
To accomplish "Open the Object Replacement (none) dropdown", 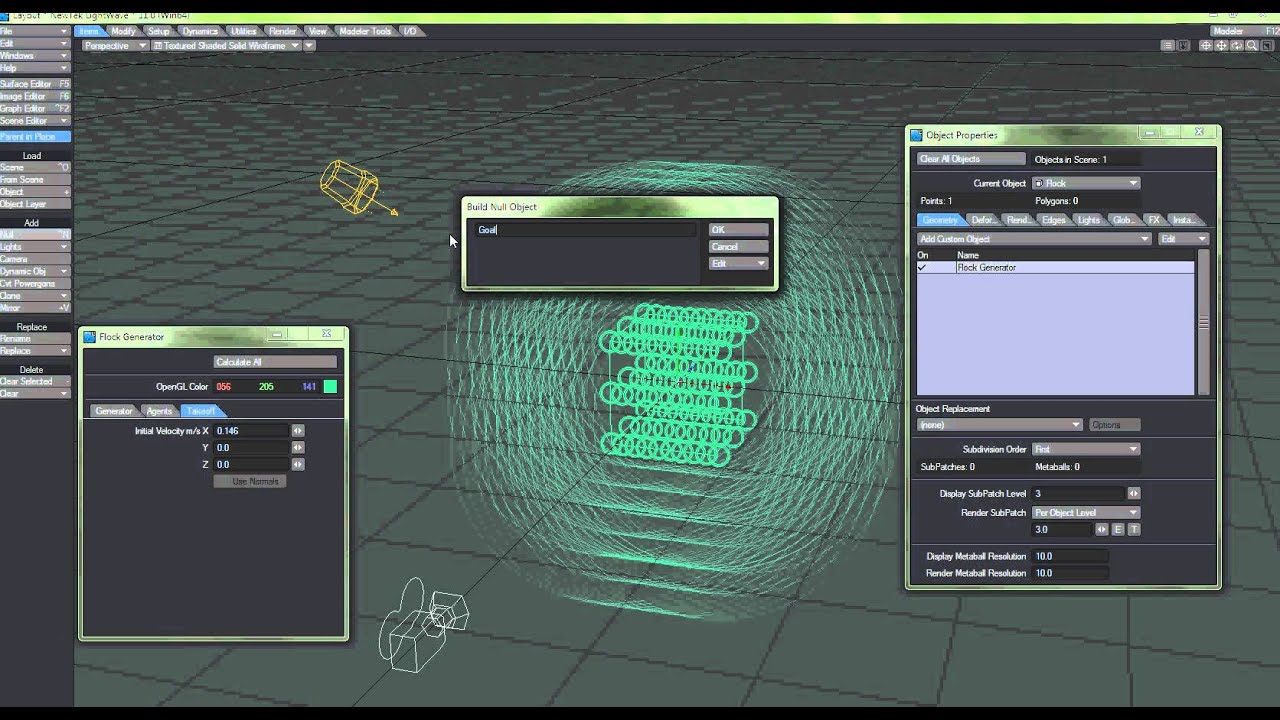I will pos(999,425).
